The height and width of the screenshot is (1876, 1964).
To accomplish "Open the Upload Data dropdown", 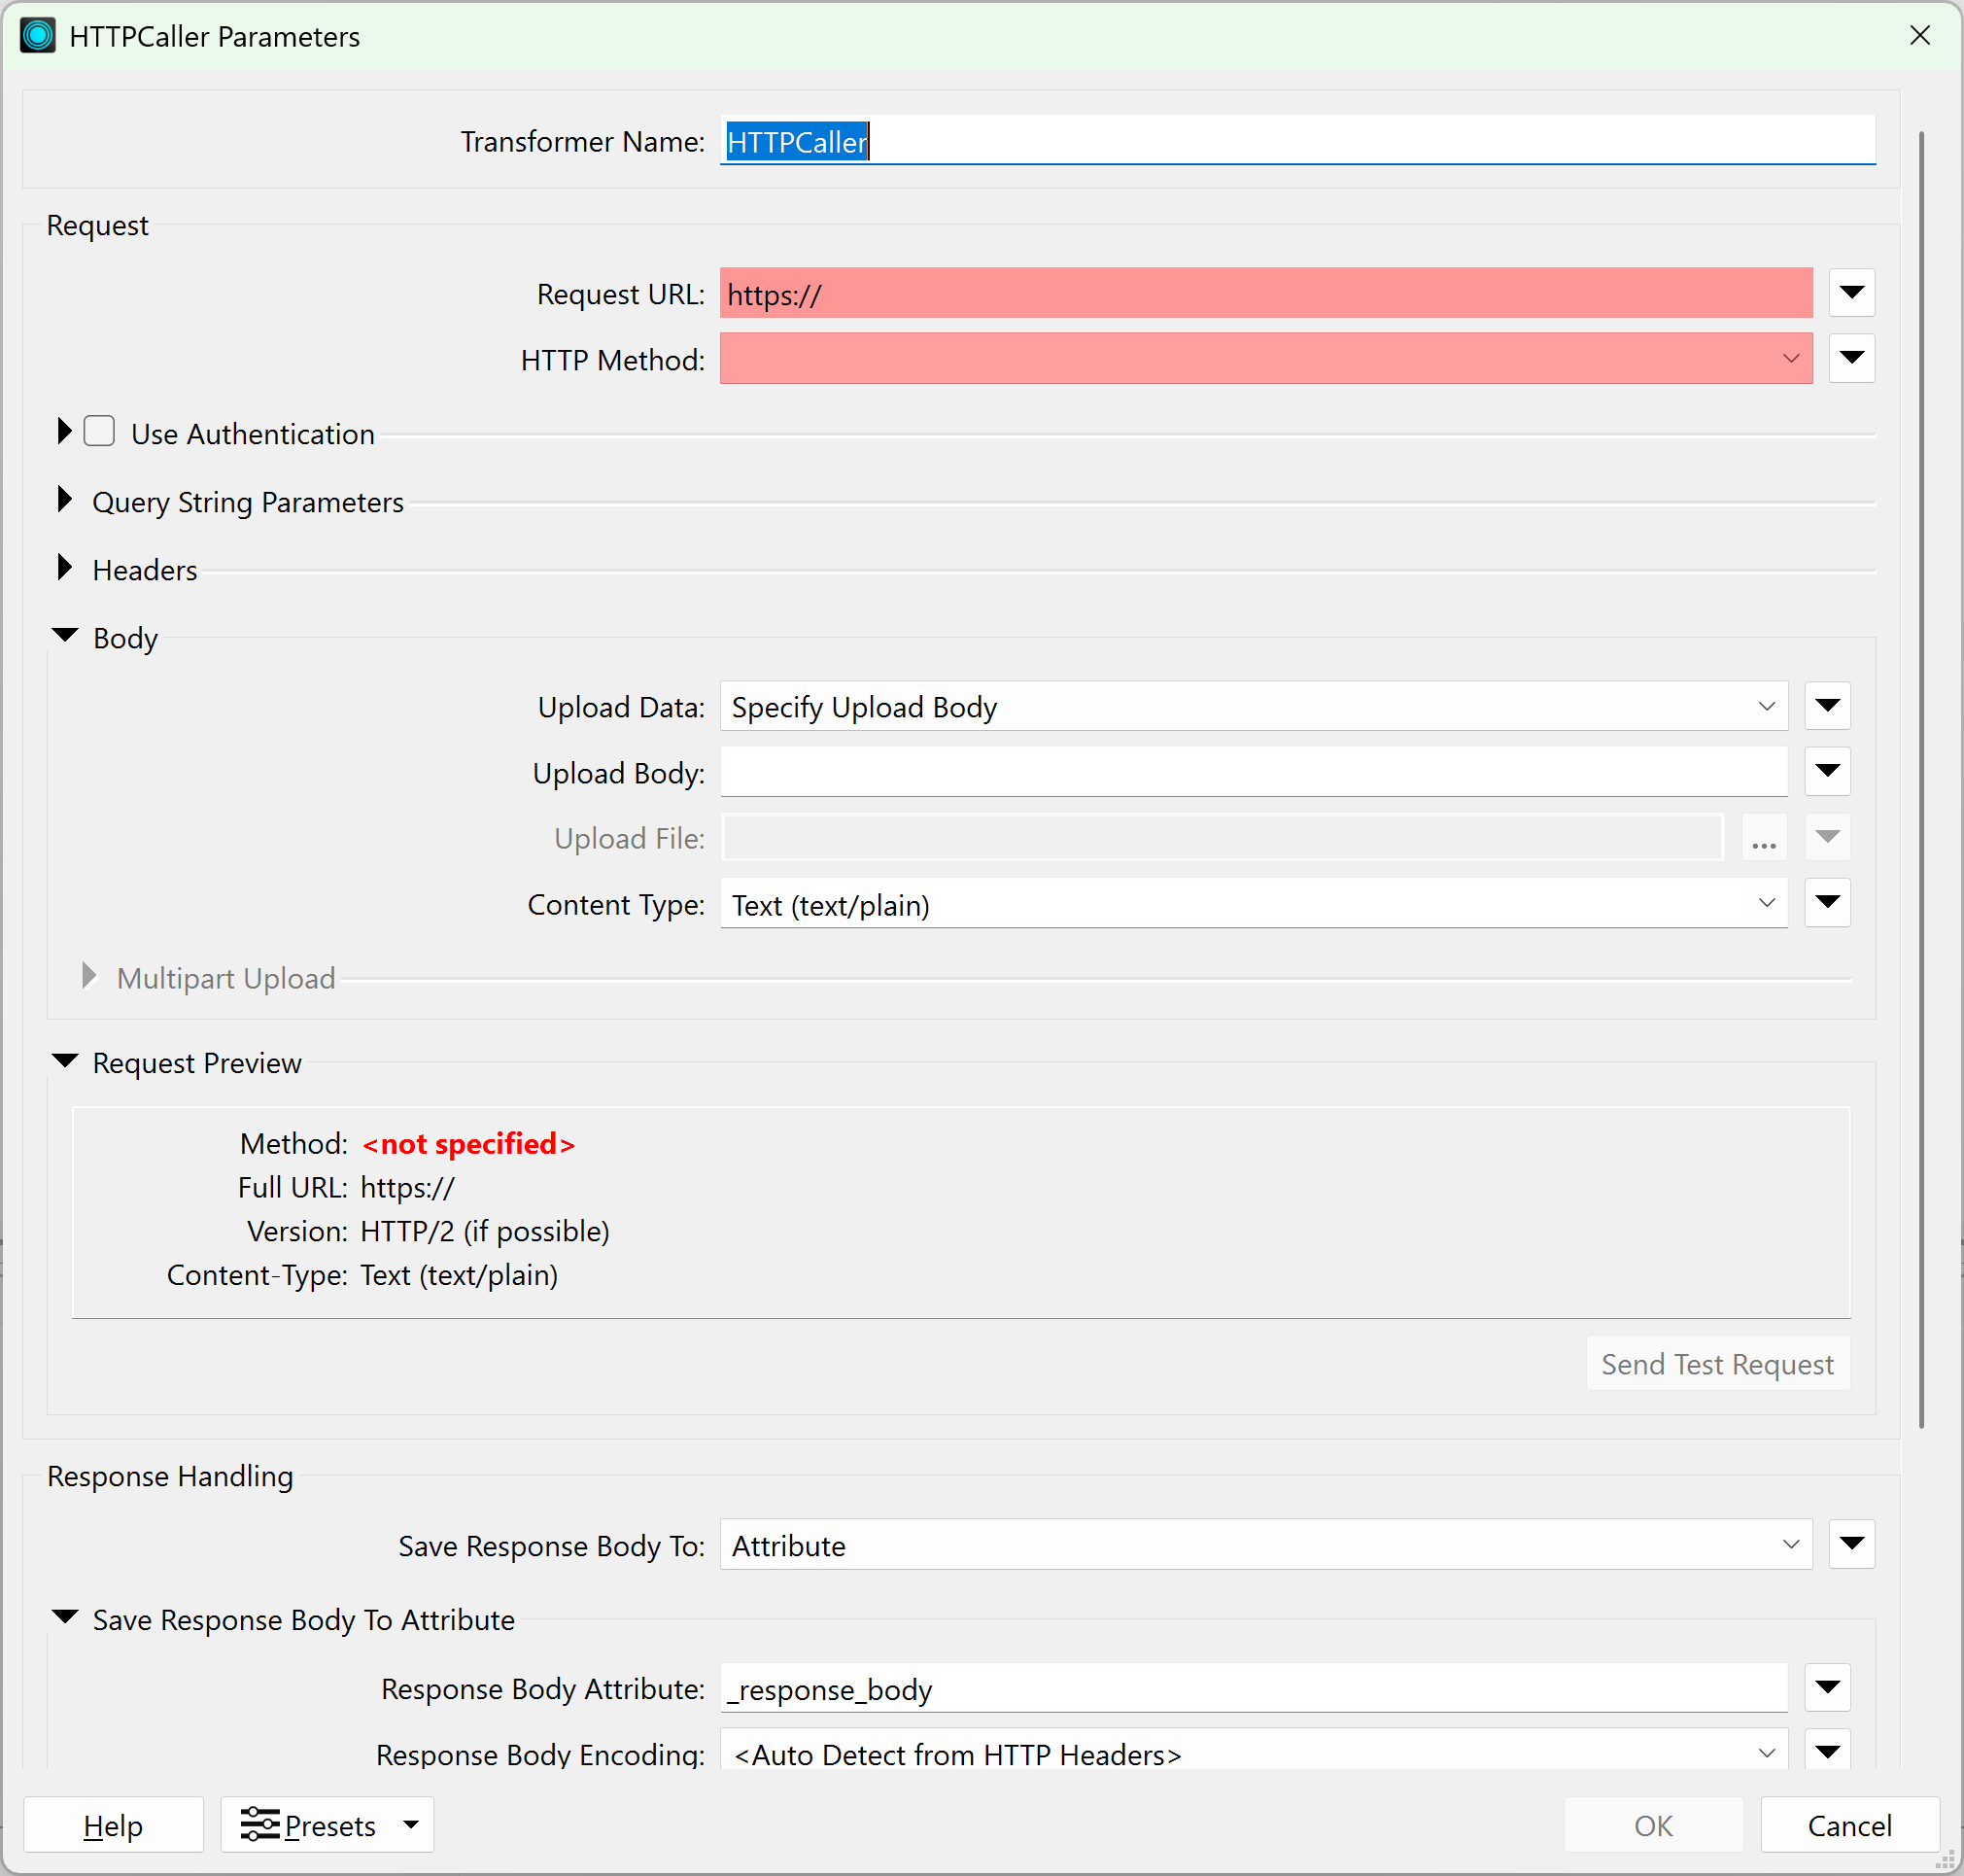I will 1766,706.
